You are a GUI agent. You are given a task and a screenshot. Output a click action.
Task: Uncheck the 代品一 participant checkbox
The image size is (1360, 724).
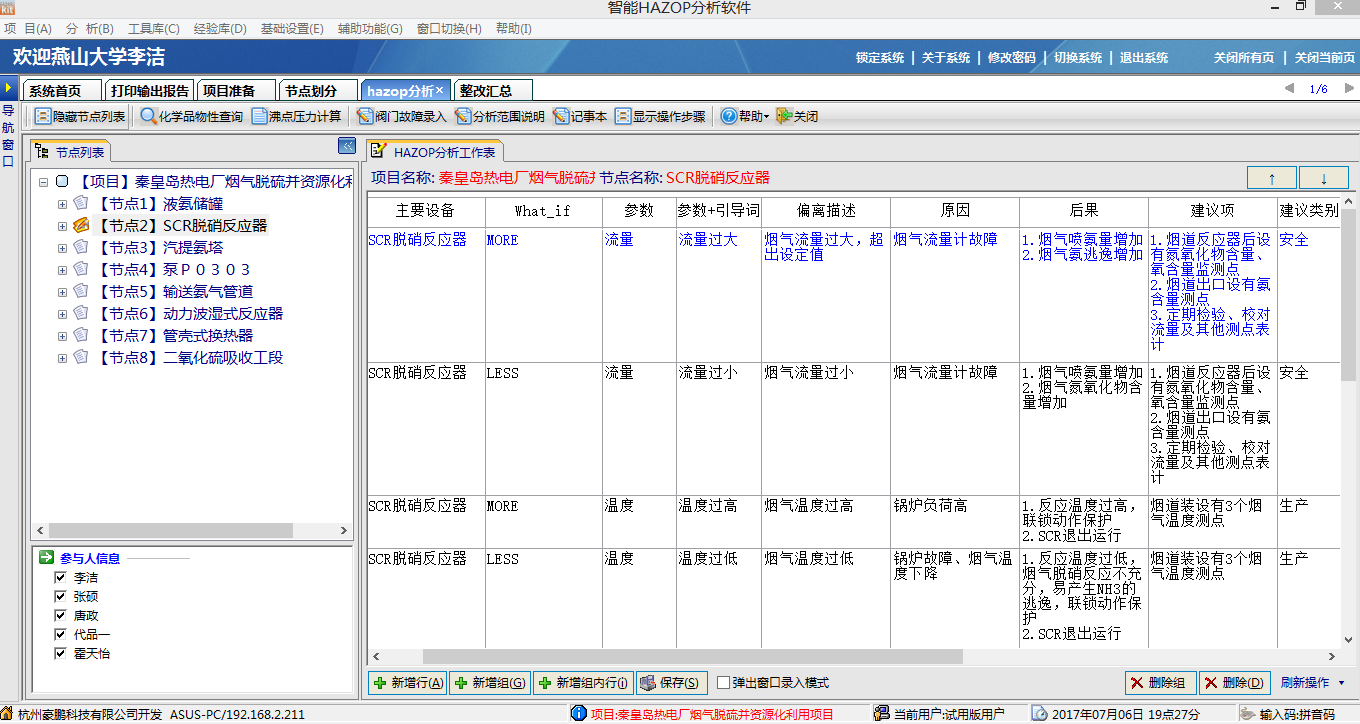click(60, 635)
